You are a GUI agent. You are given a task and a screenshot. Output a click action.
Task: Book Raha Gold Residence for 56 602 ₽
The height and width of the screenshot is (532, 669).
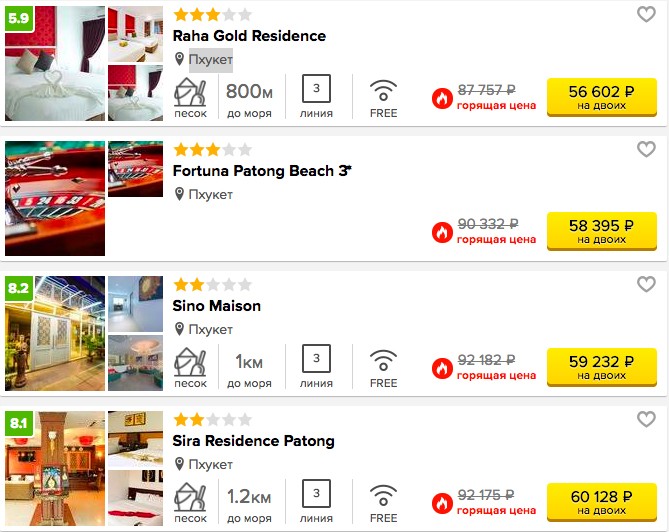click(602, 97)
